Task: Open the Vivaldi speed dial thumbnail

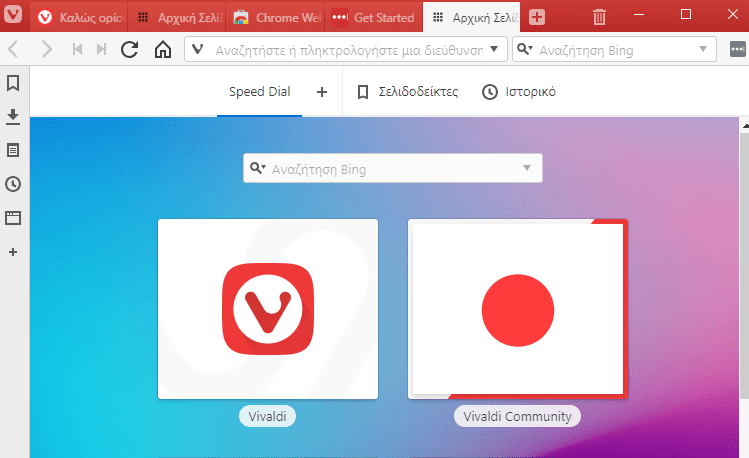Action: (268, 309)
